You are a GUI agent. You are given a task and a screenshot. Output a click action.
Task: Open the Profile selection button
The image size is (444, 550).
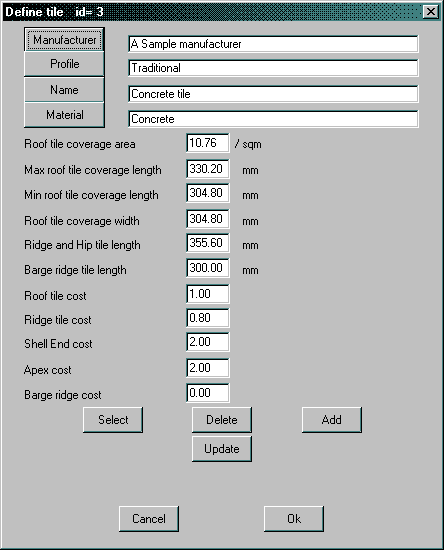64,64
